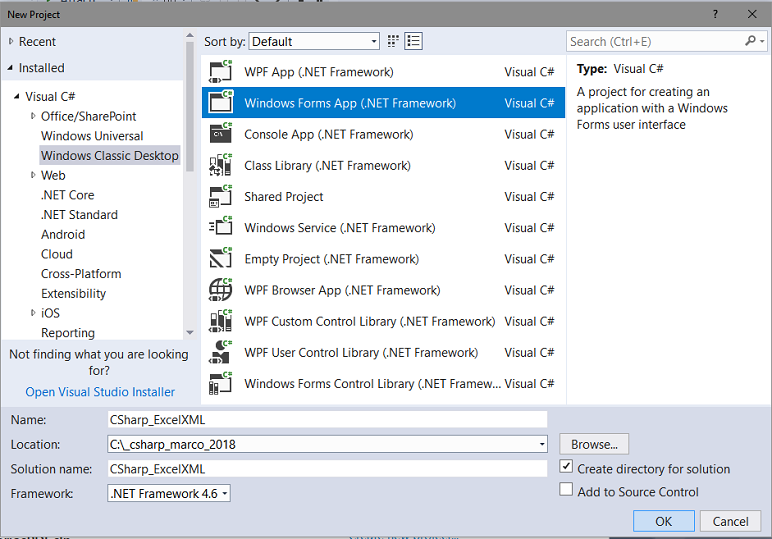
Task: Expand the Web tree node
Action: click(x=33, y=175)
